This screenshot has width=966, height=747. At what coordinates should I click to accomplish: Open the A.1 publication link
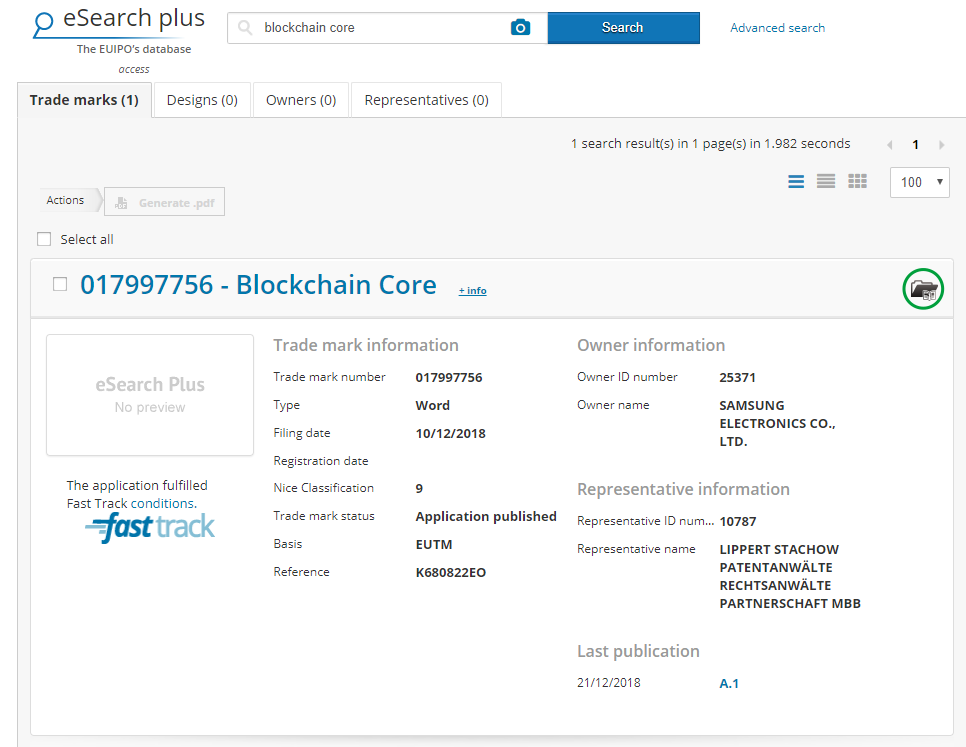point(729,684)
